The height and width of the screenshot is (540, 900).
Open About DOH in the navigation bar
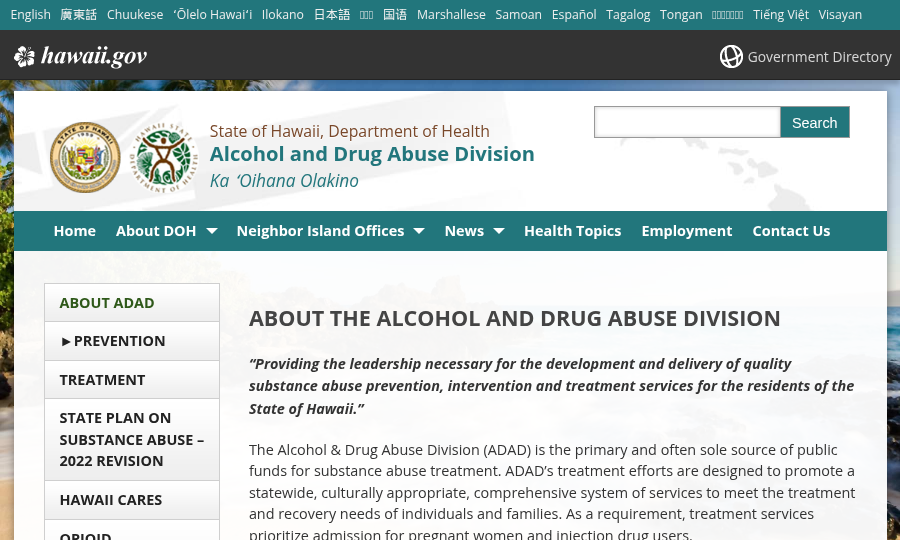156,231
